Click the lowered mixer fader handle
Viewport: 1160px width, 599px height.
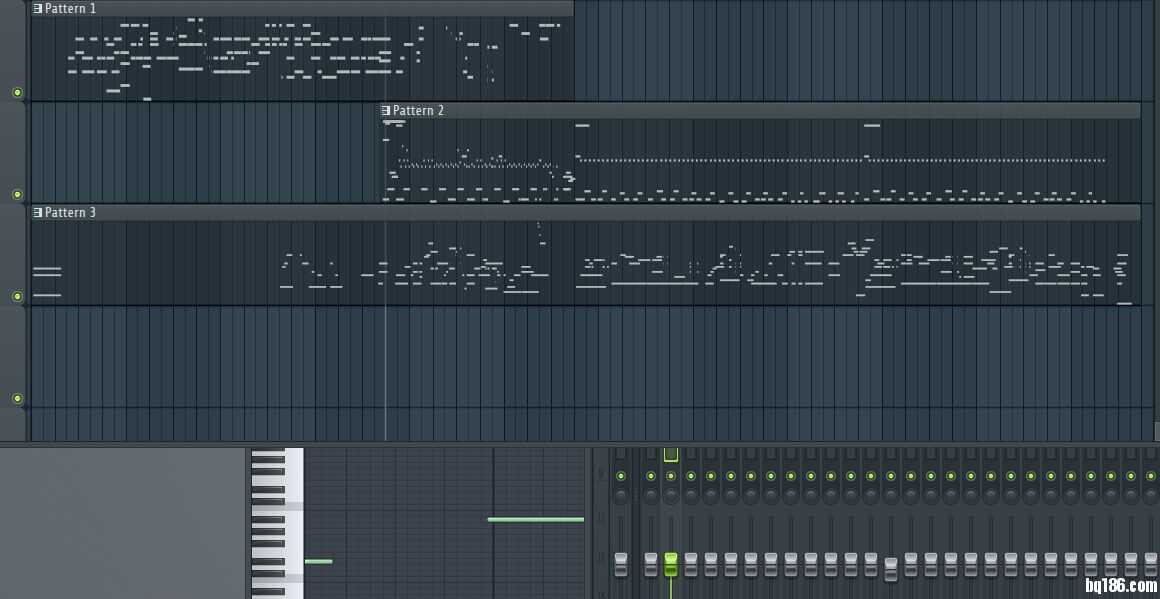coord(891,569)
